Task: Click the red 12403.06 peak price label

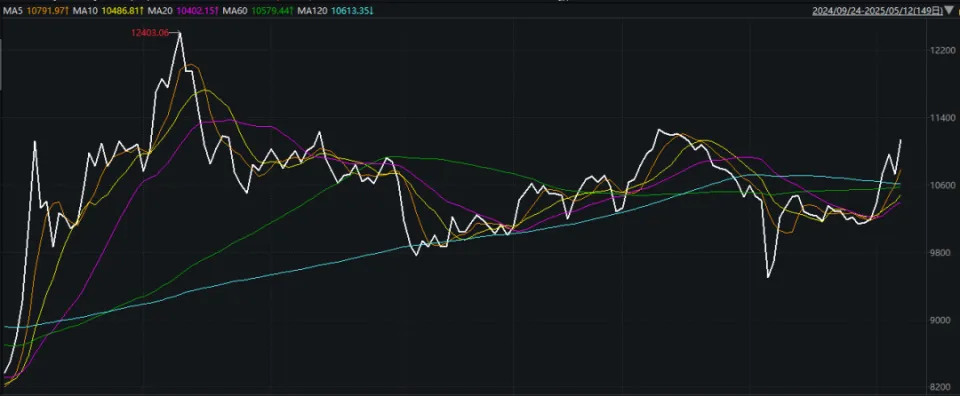Action: tap(149, 32)
